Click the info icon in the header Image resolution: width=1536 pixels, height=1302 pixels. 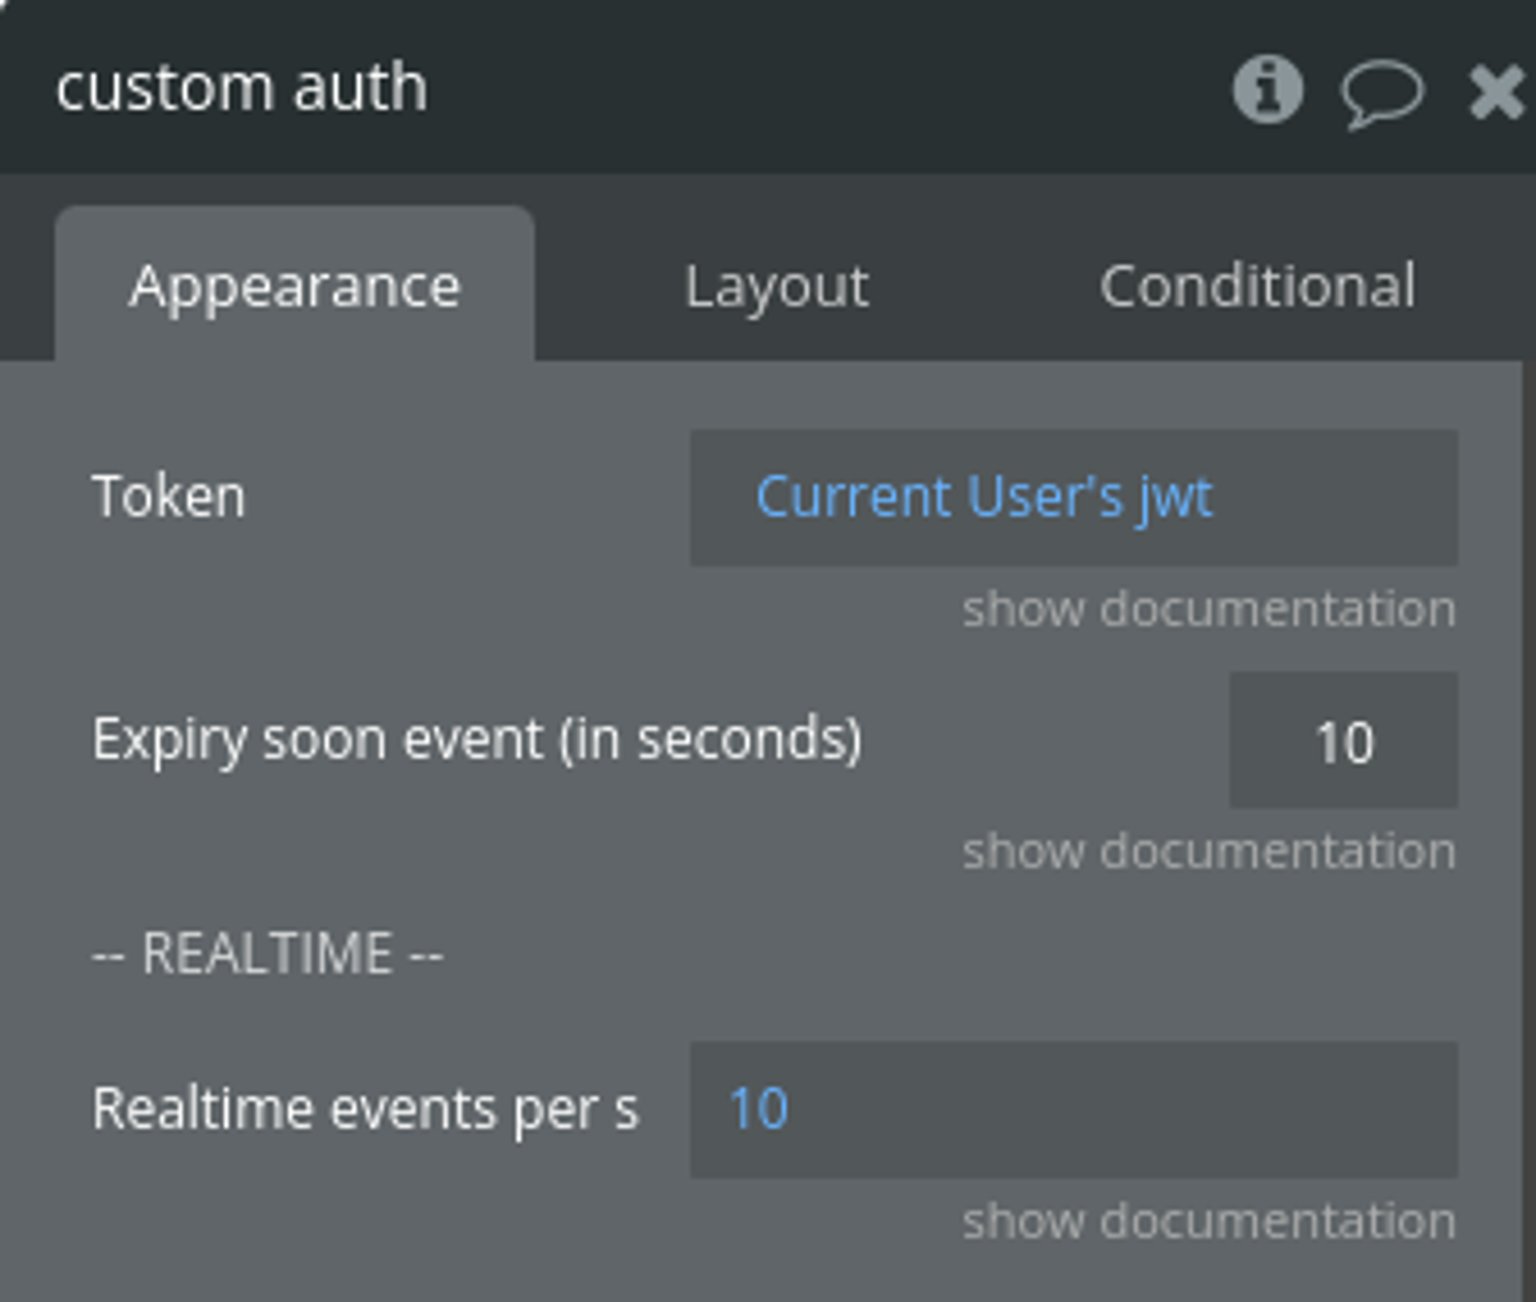[x=1267, y=90]
